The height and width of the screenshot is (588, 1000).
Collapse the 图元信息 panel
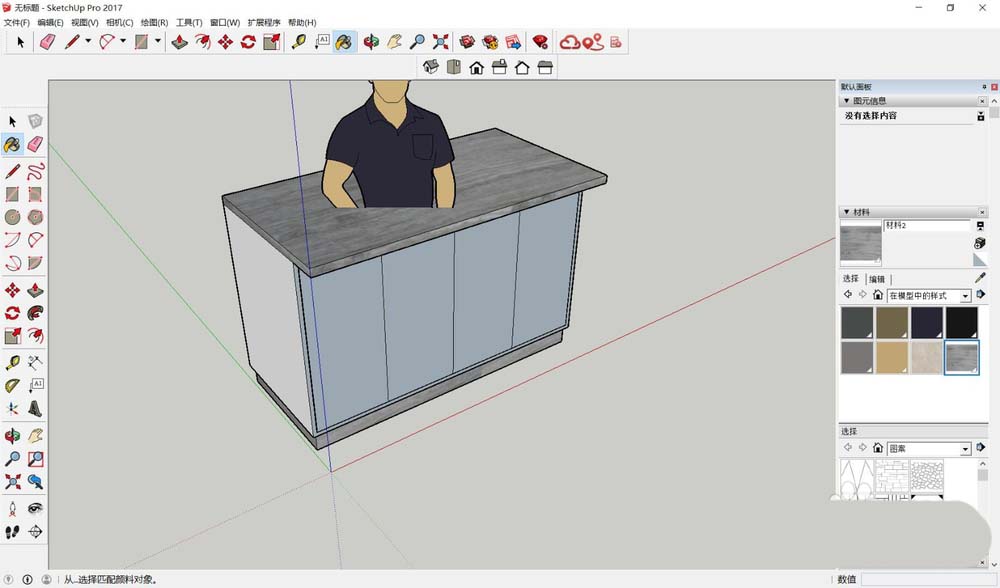point(848,101)
